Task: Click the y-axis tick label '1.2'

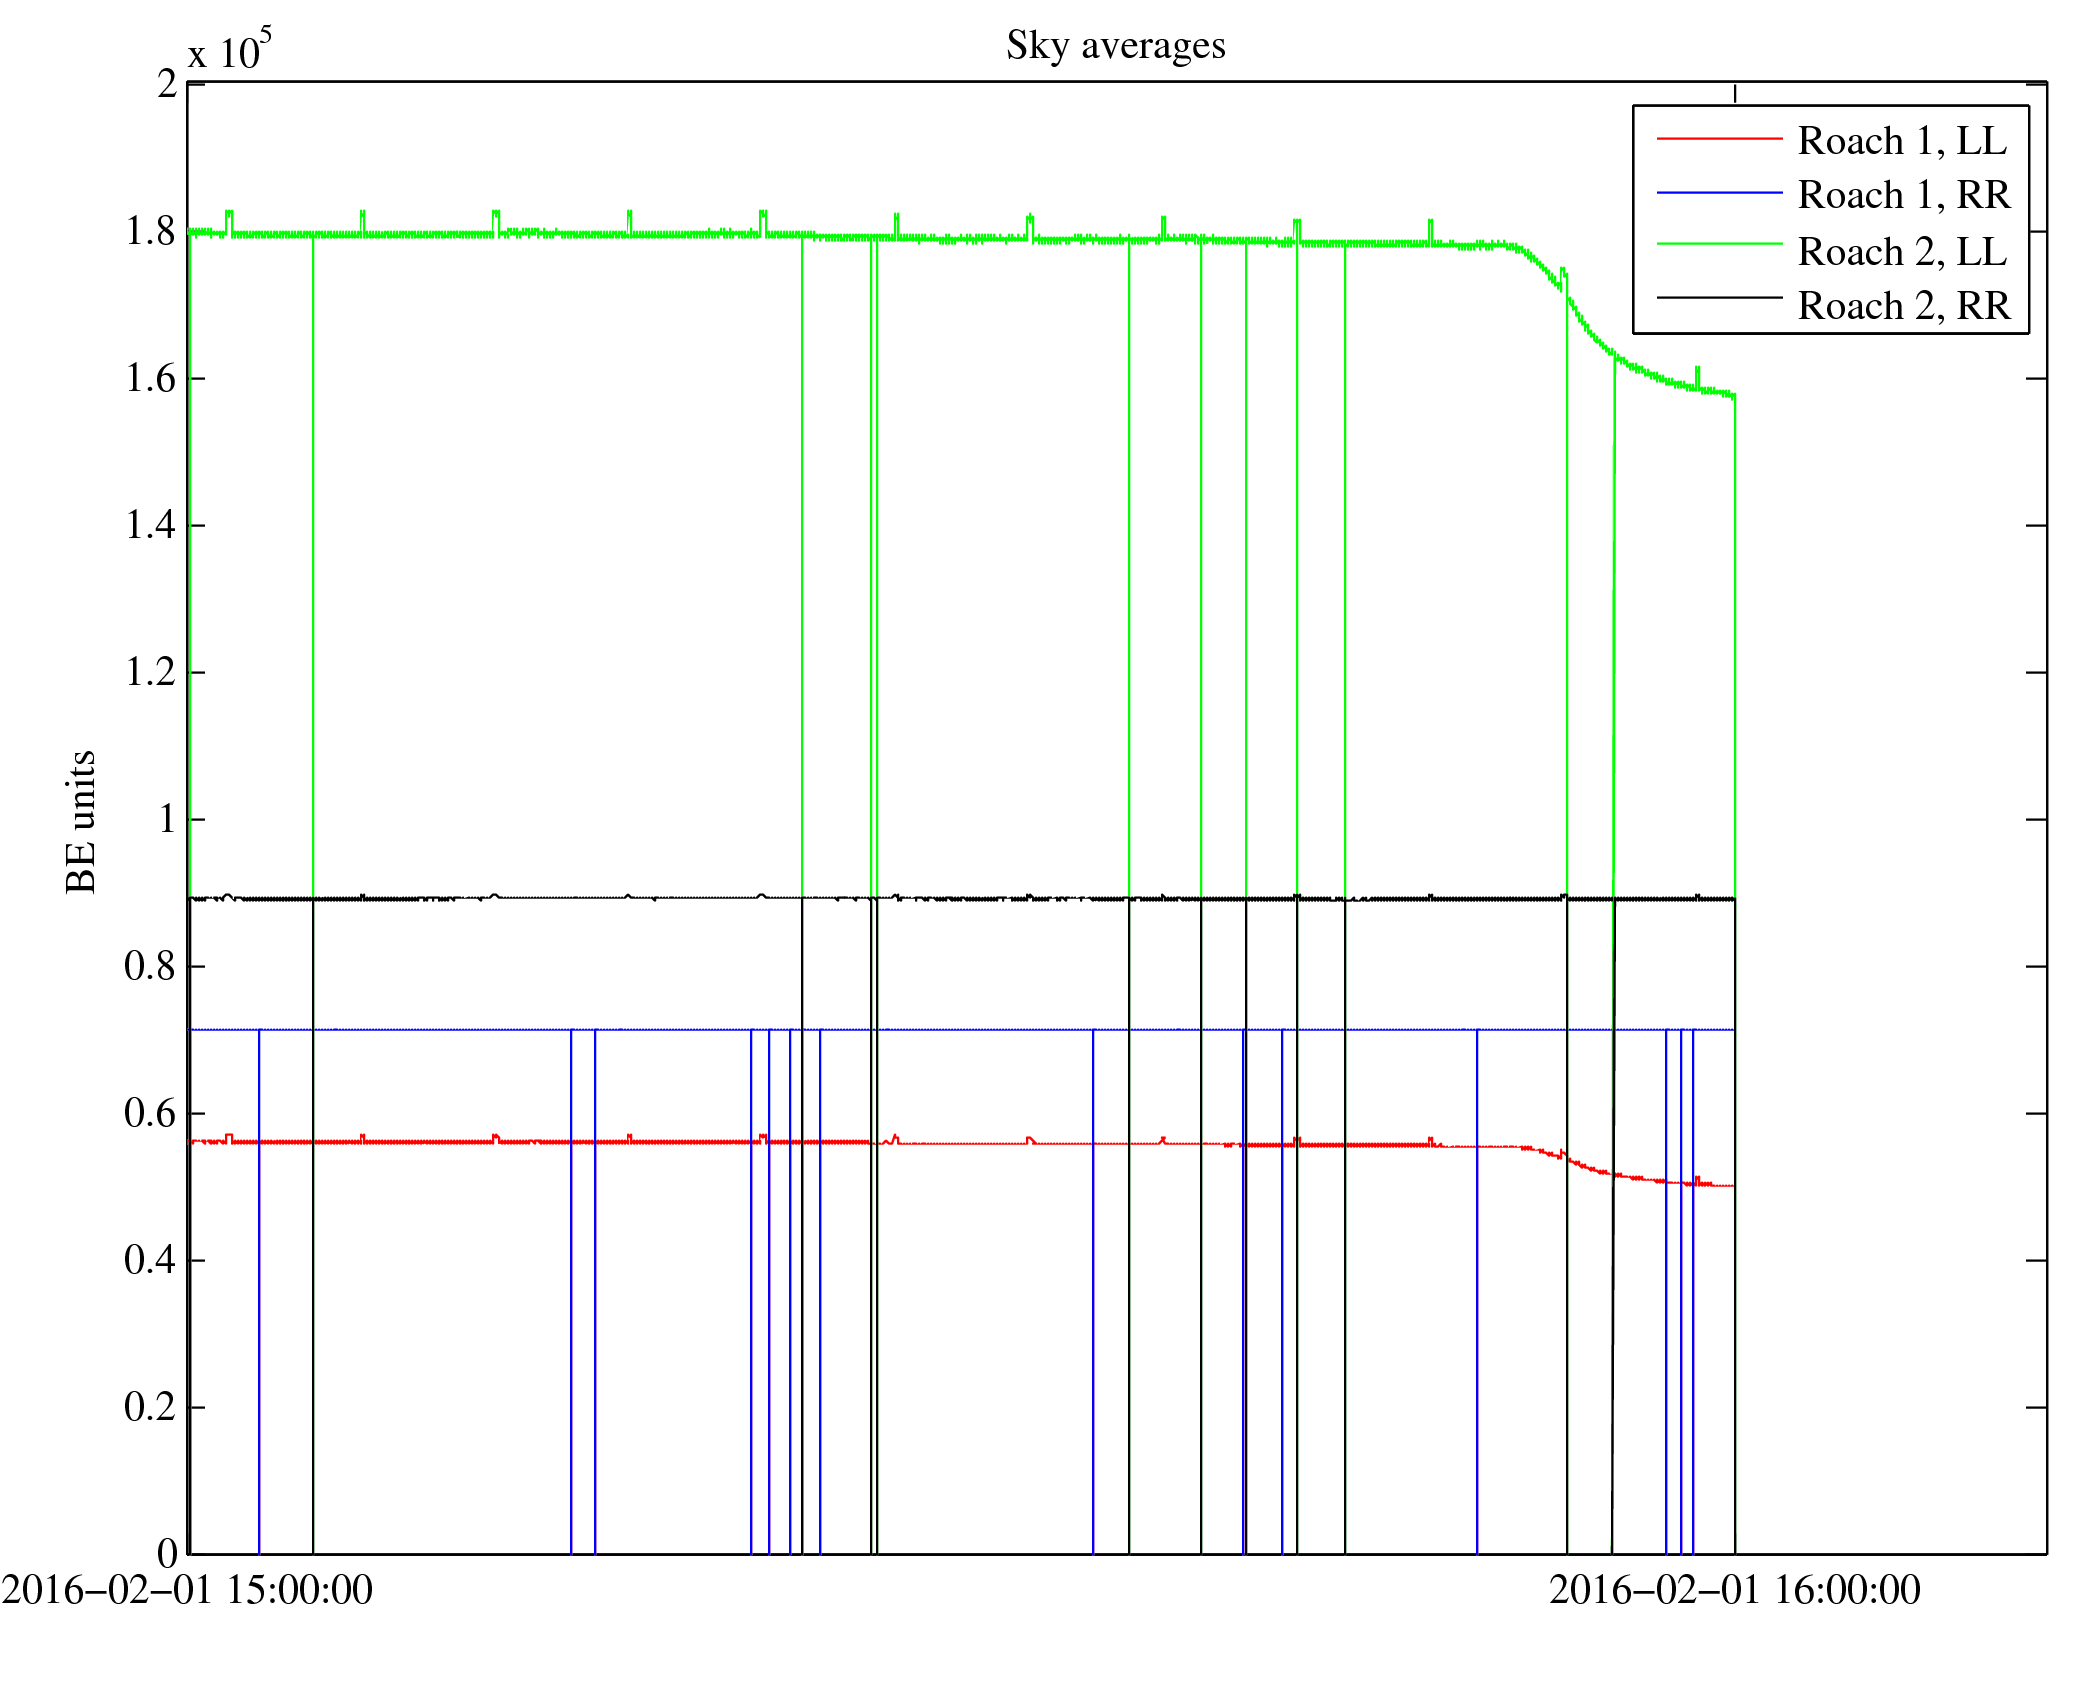Action: [x=150, y=672]
